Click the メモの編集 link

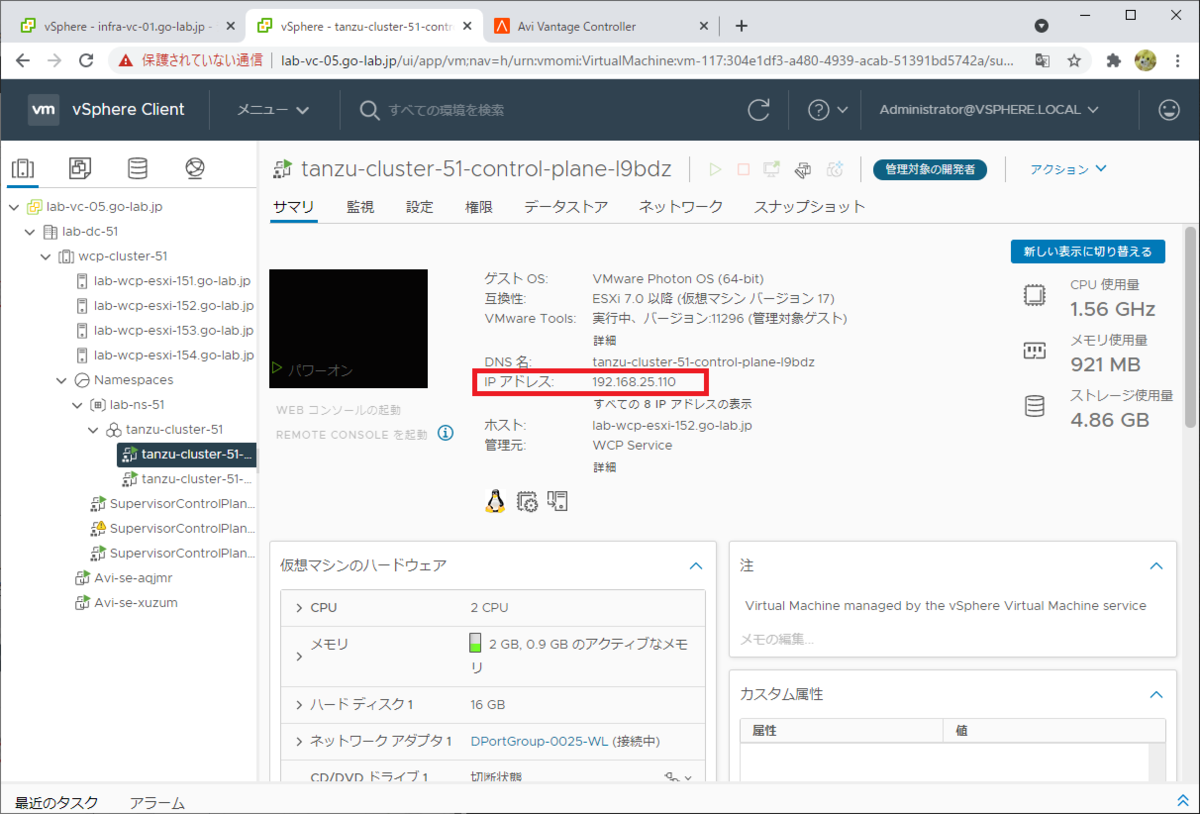(x=777, y=640)
